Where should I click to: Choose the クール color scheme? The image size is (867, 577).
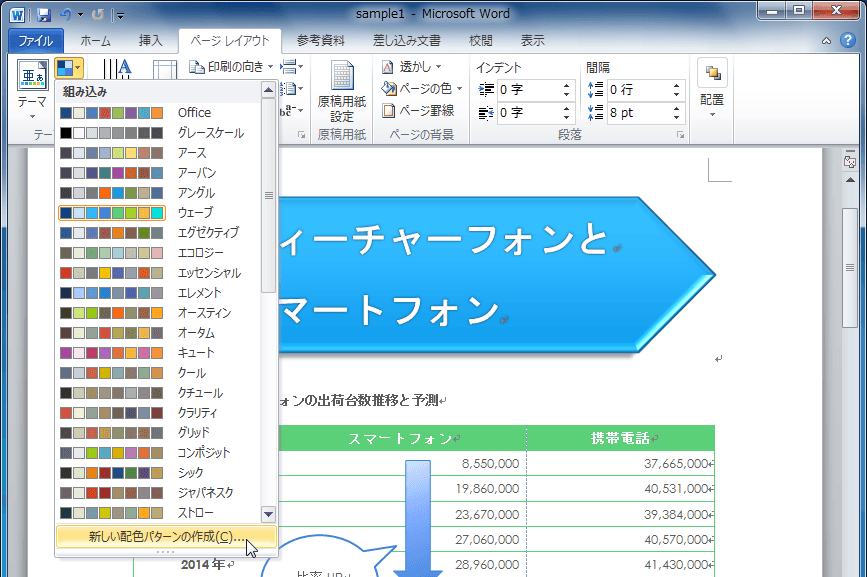(x=159, y=373)
